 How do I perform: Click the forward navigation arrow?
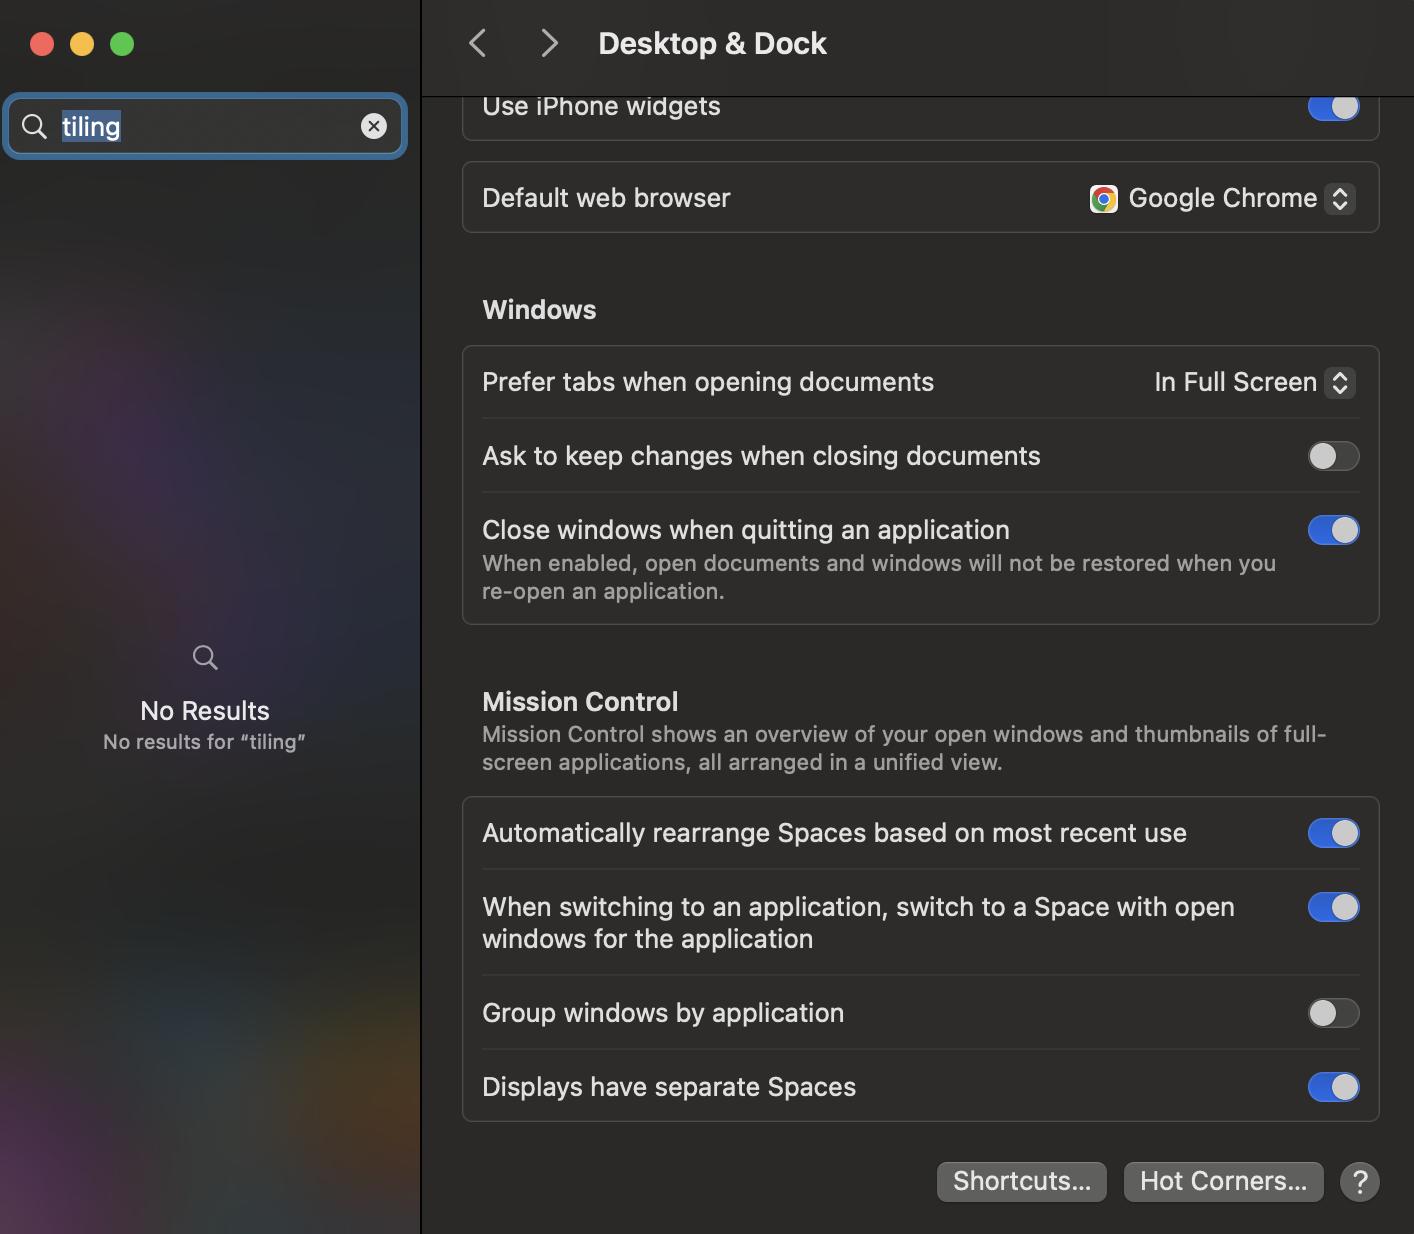point(549,43)
